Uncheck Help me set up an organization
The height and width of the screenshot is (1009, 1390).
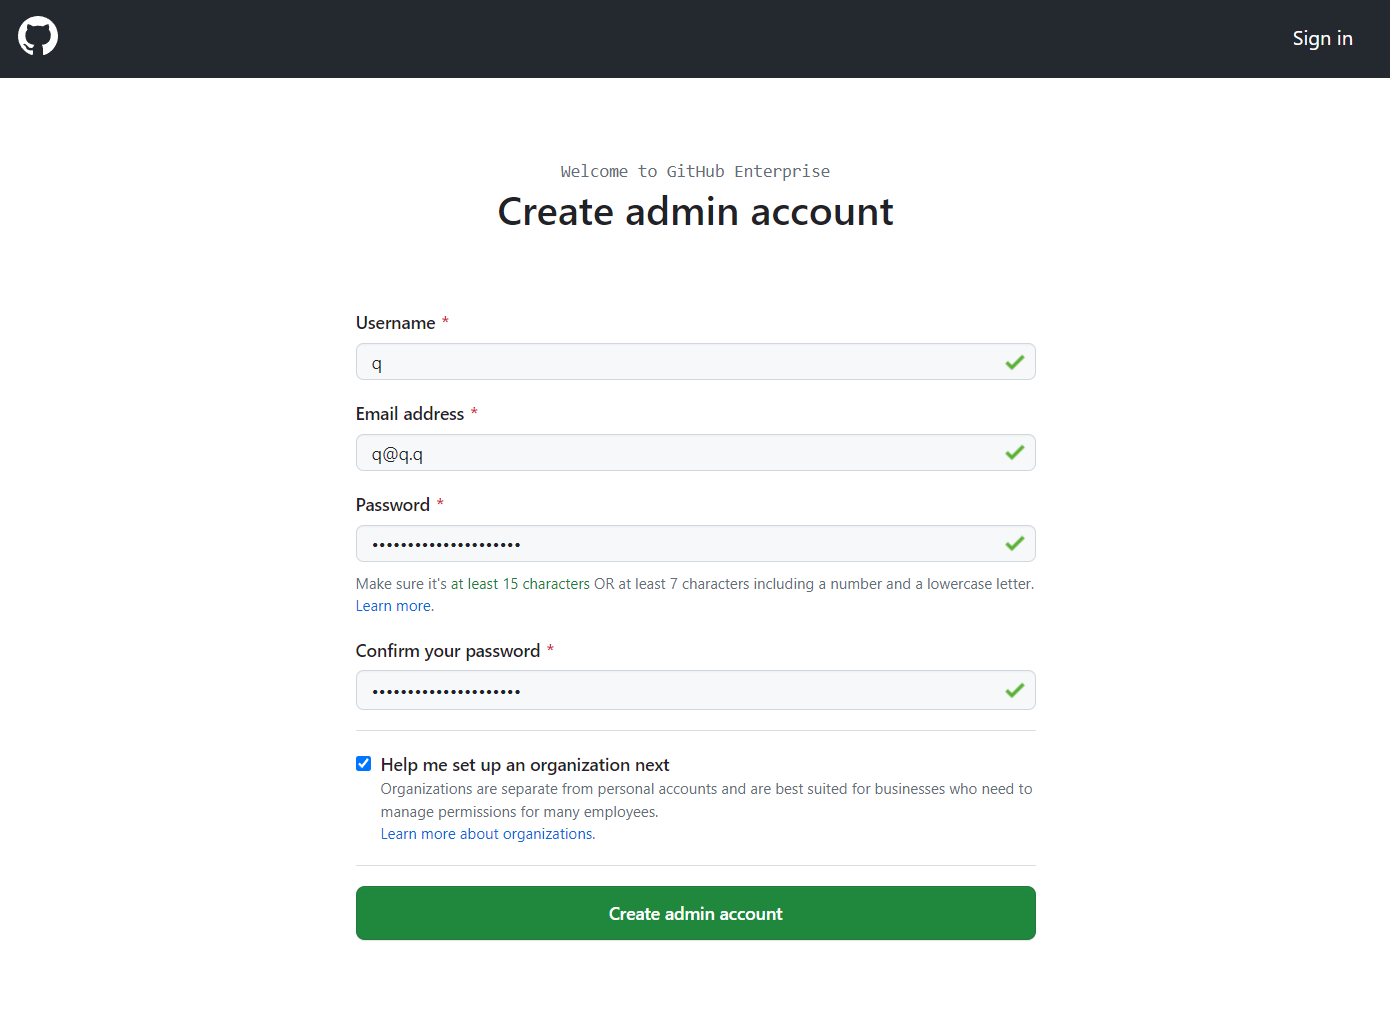(x=364, y=764)
